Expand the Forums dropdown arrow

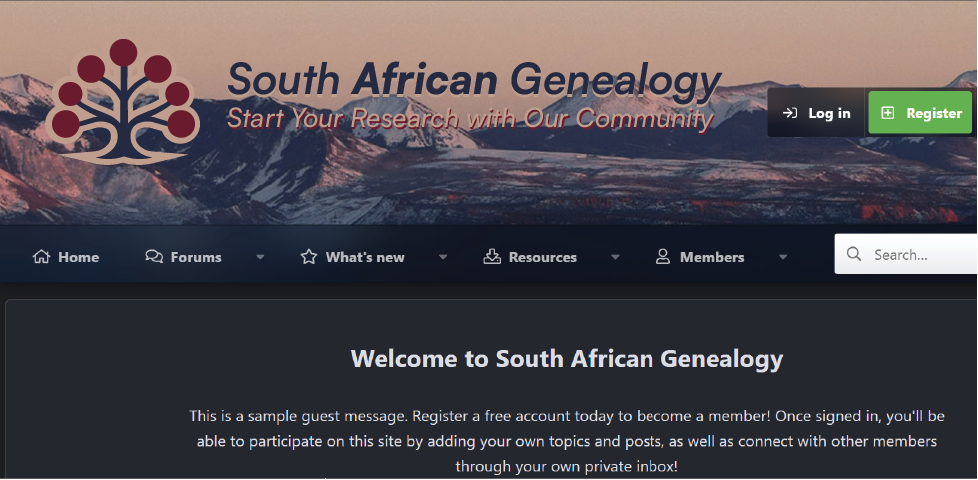click(x=260, y=257)
